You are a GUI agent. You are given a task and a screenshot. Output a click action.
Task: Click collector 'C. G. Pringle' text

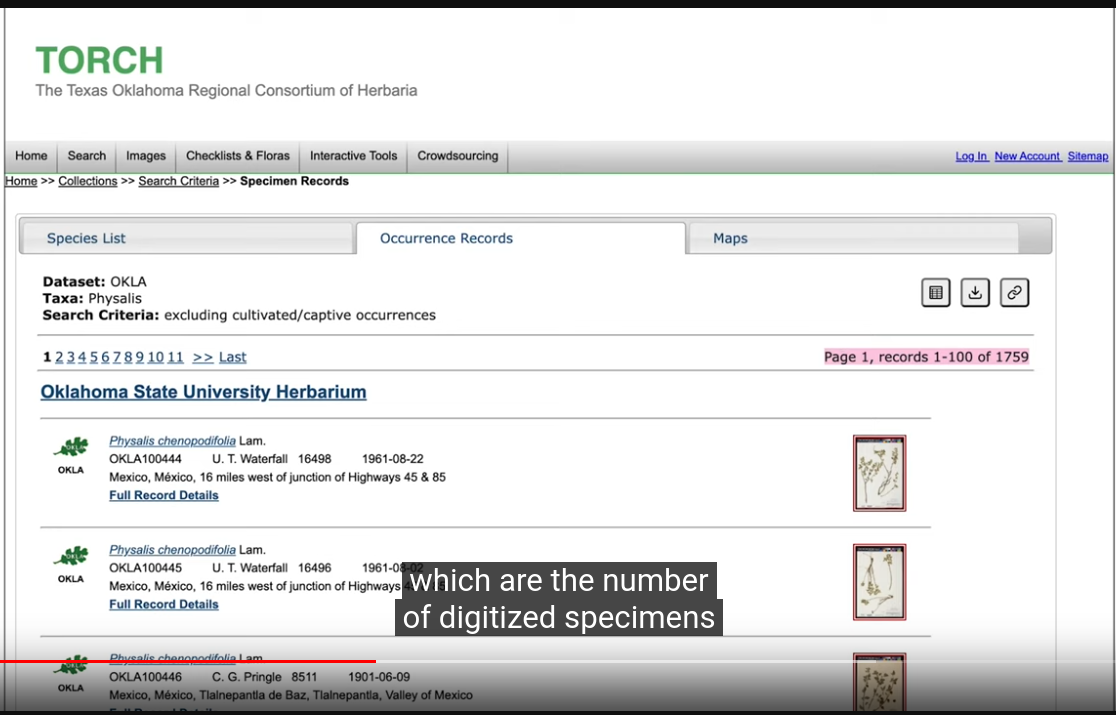(247, 677)
